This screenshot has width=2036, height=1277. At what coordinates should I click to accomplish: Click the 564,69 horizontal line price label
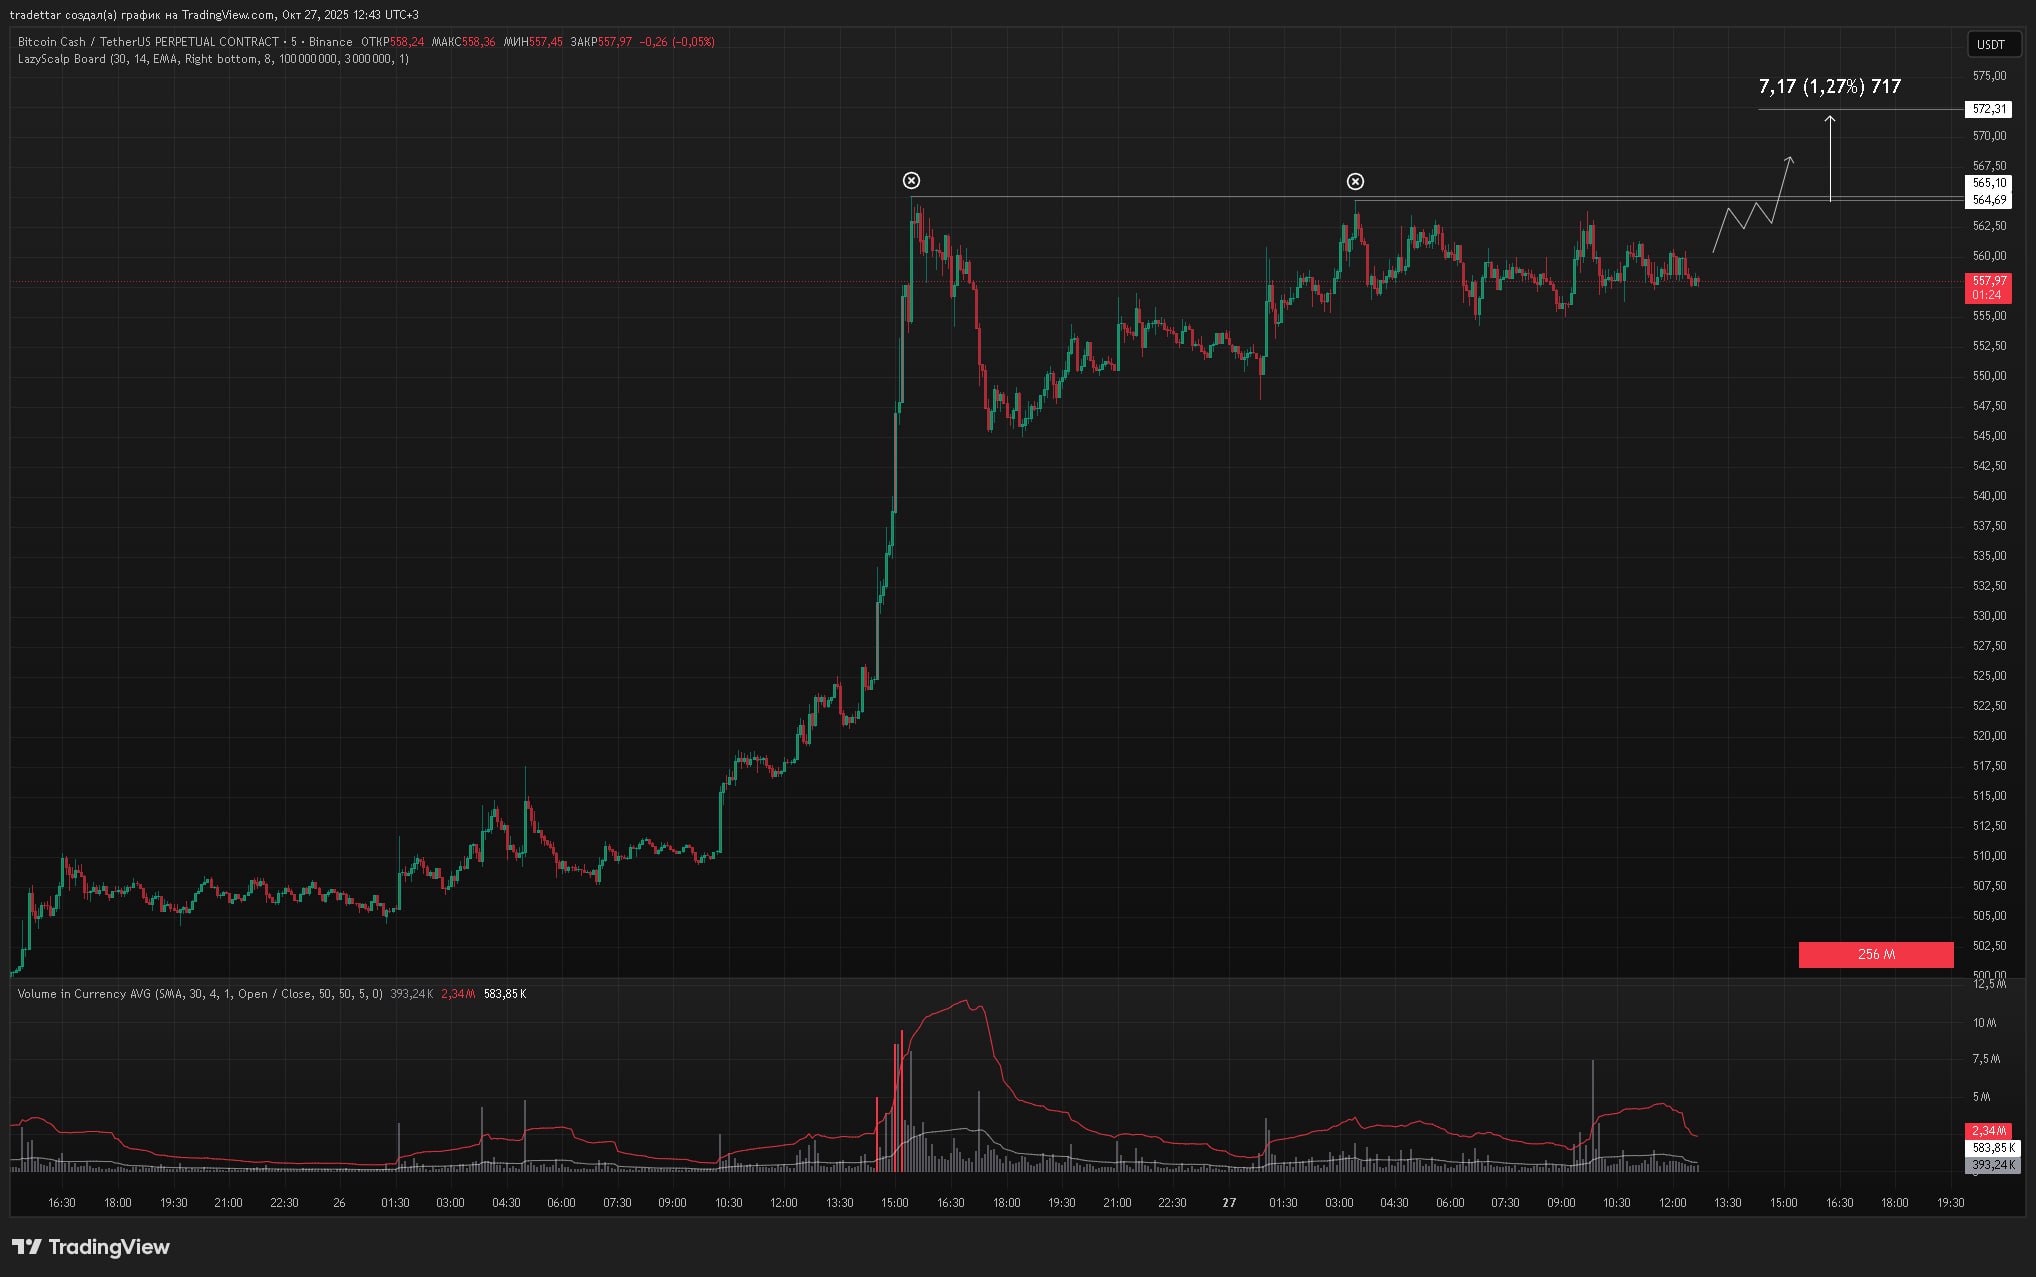tap(1988, 200)
